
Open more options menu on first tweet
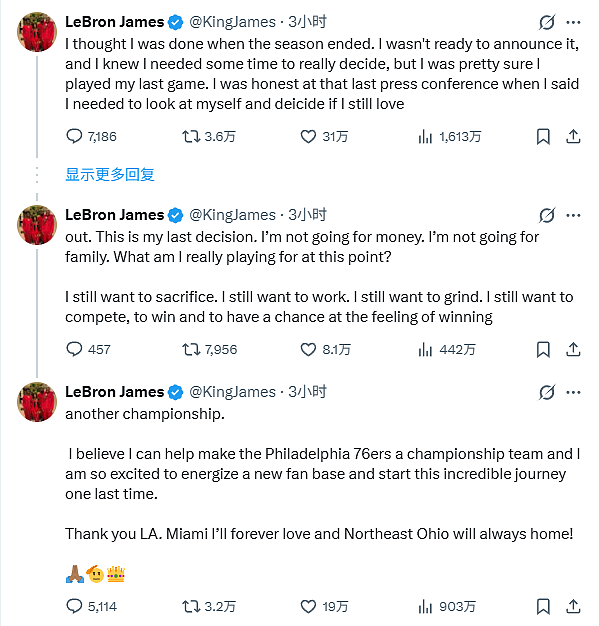pyautogui.click(x=573, y=22)
